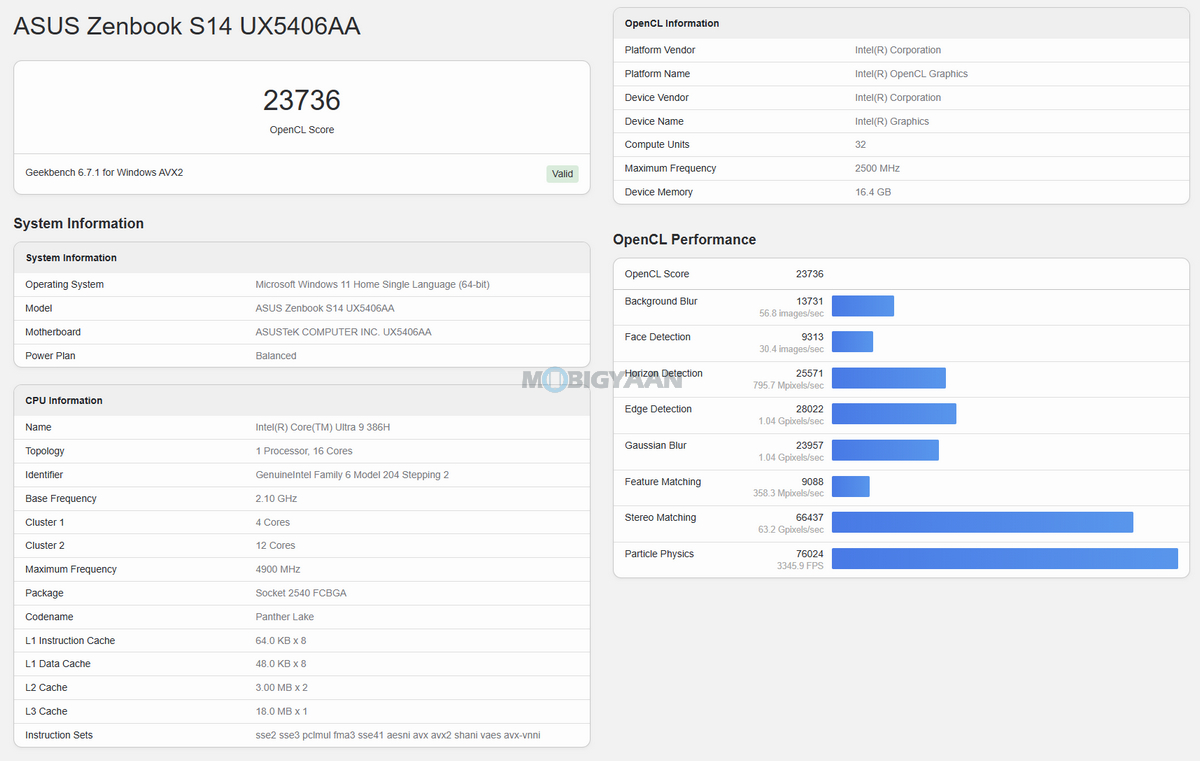1200x761 pixels.
Task: Click Particle Physics score 76024
Action: tap(810, 554)
